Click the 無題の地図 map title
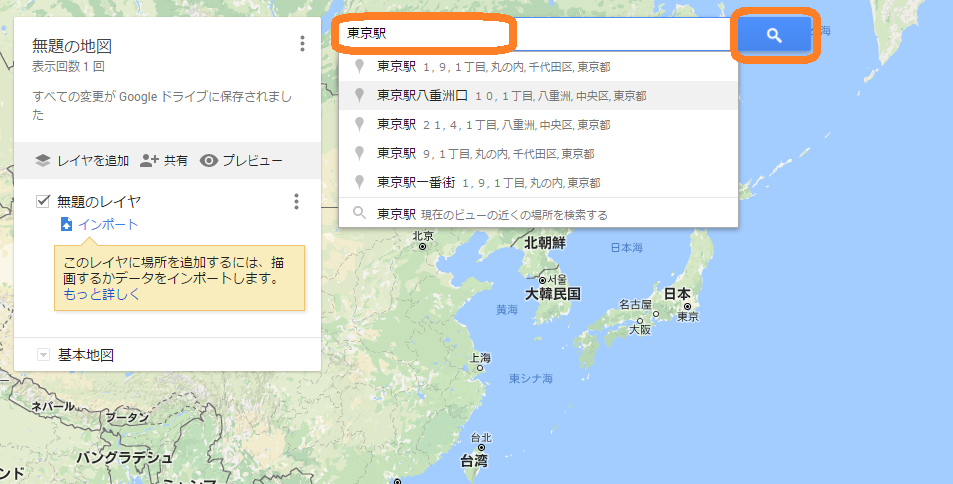Image resolution: width=953 pixels, height=484 pixels. 72,46
